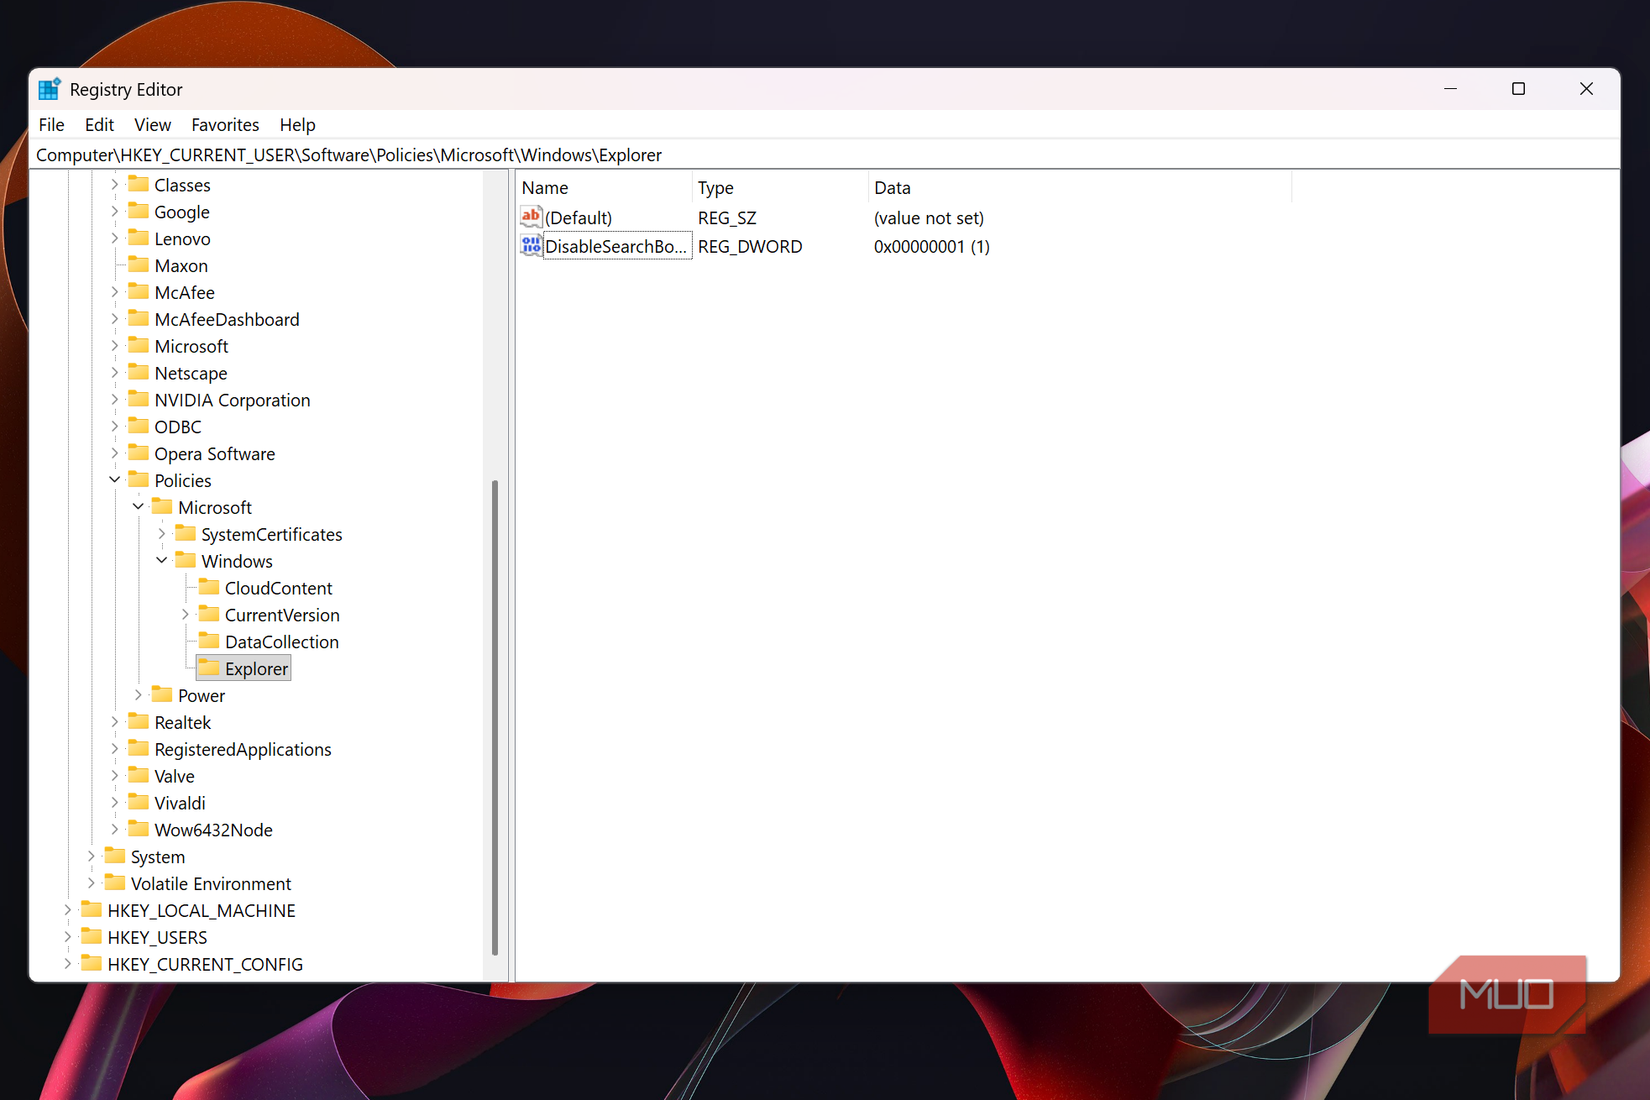The height and width of the screenshot is (1100, 1650).
Task: Click the 0x00000001 (1) data cell
Action: click(932, 246)
